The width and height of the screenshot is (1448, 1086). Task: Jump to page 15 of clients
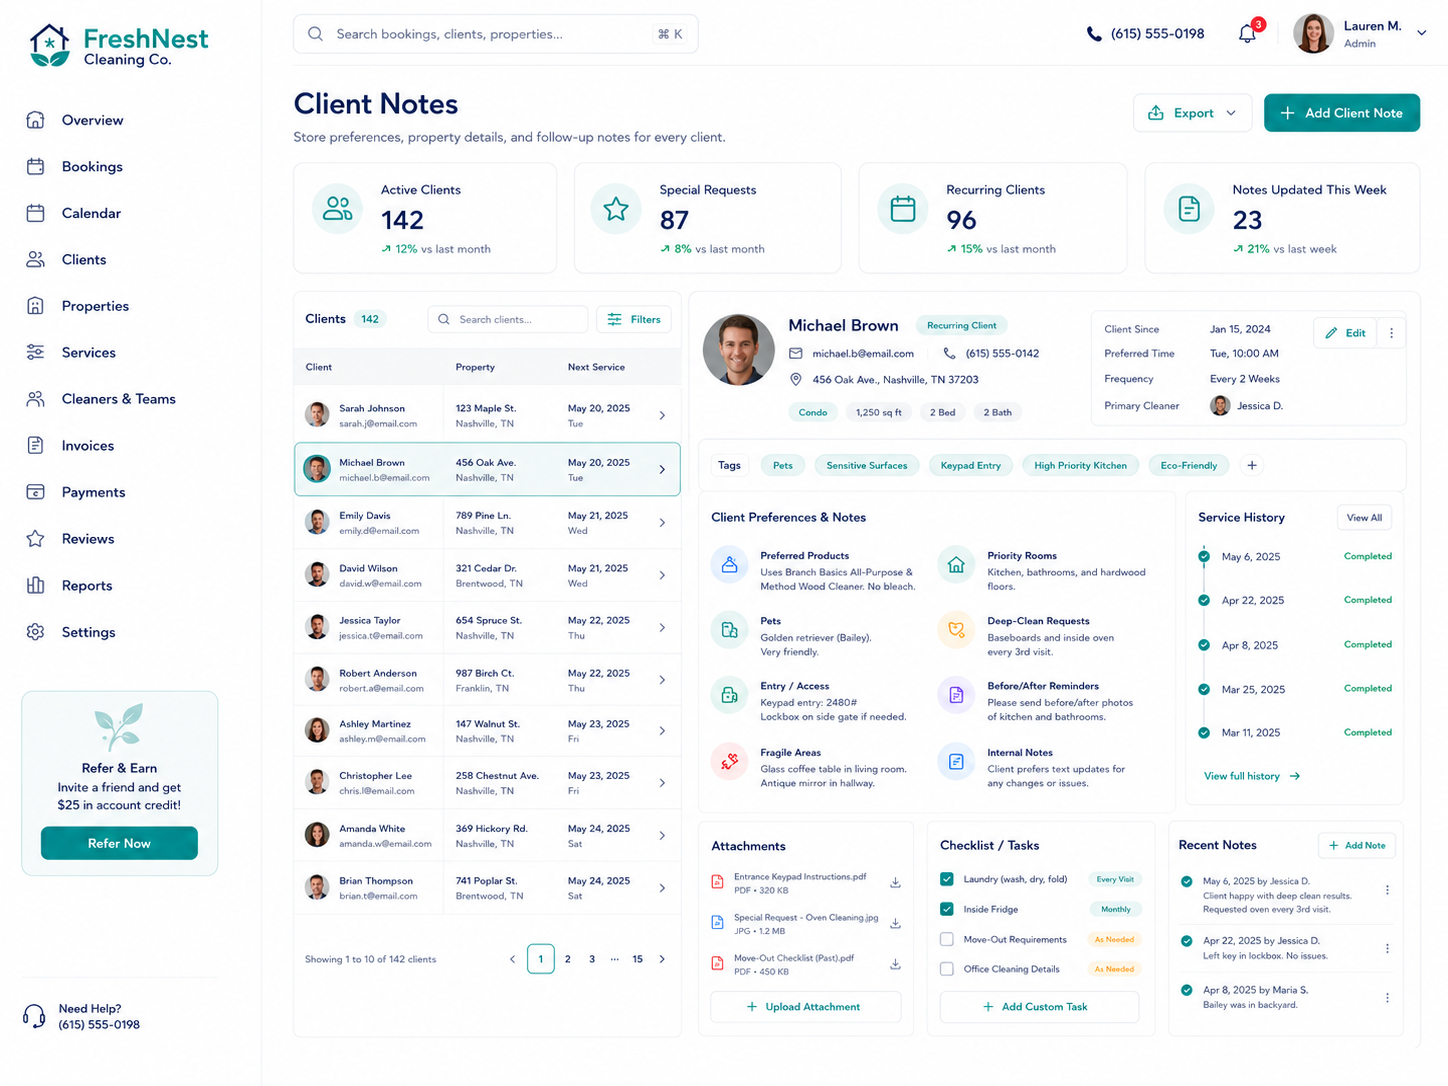637,959
